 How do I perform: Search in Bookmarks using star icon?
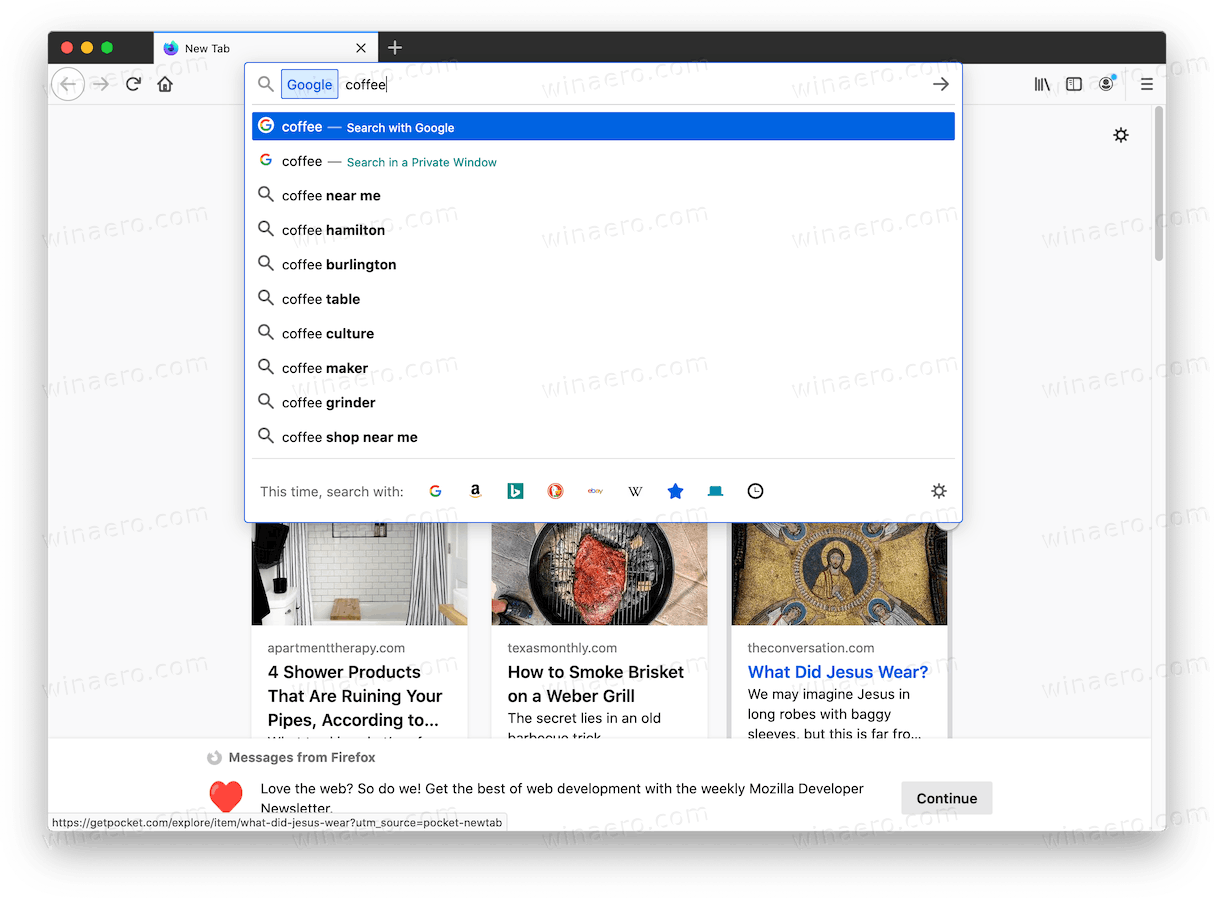click(675, 491)
